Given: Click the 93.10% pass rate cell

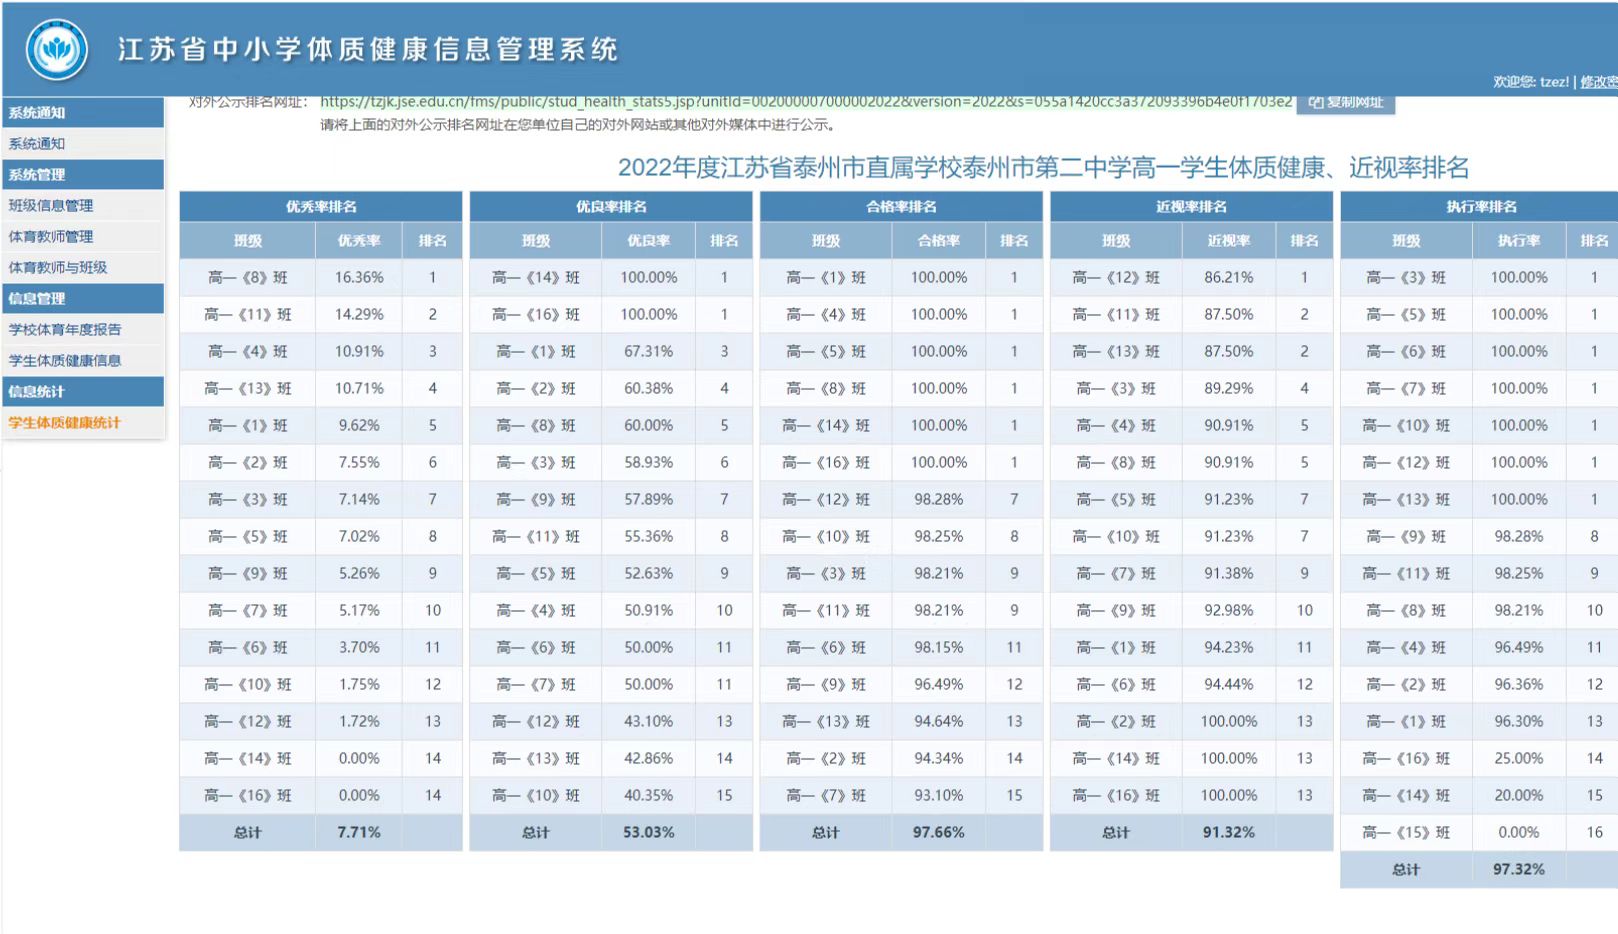Looking at the screenshot, I should (x=939, y=796).
